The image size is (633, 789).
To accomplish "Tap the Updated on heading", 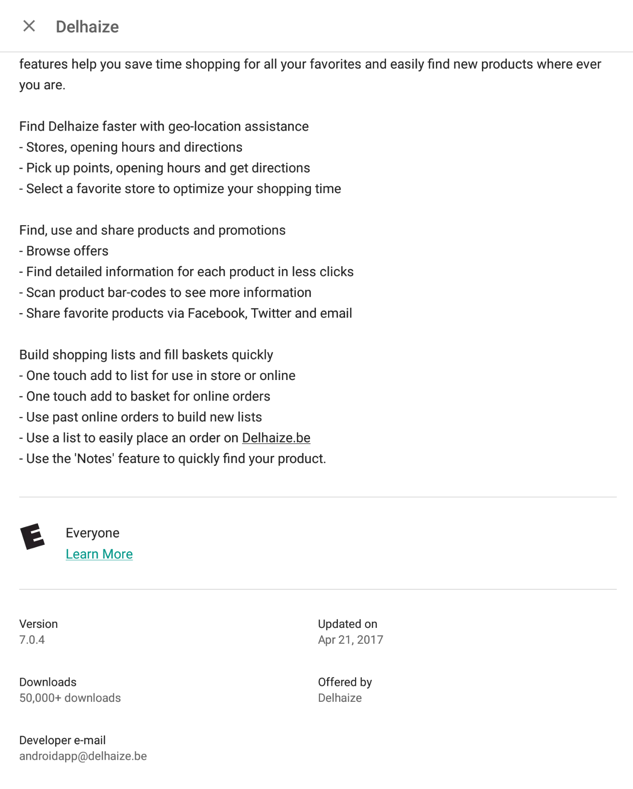I will (347, 624).
